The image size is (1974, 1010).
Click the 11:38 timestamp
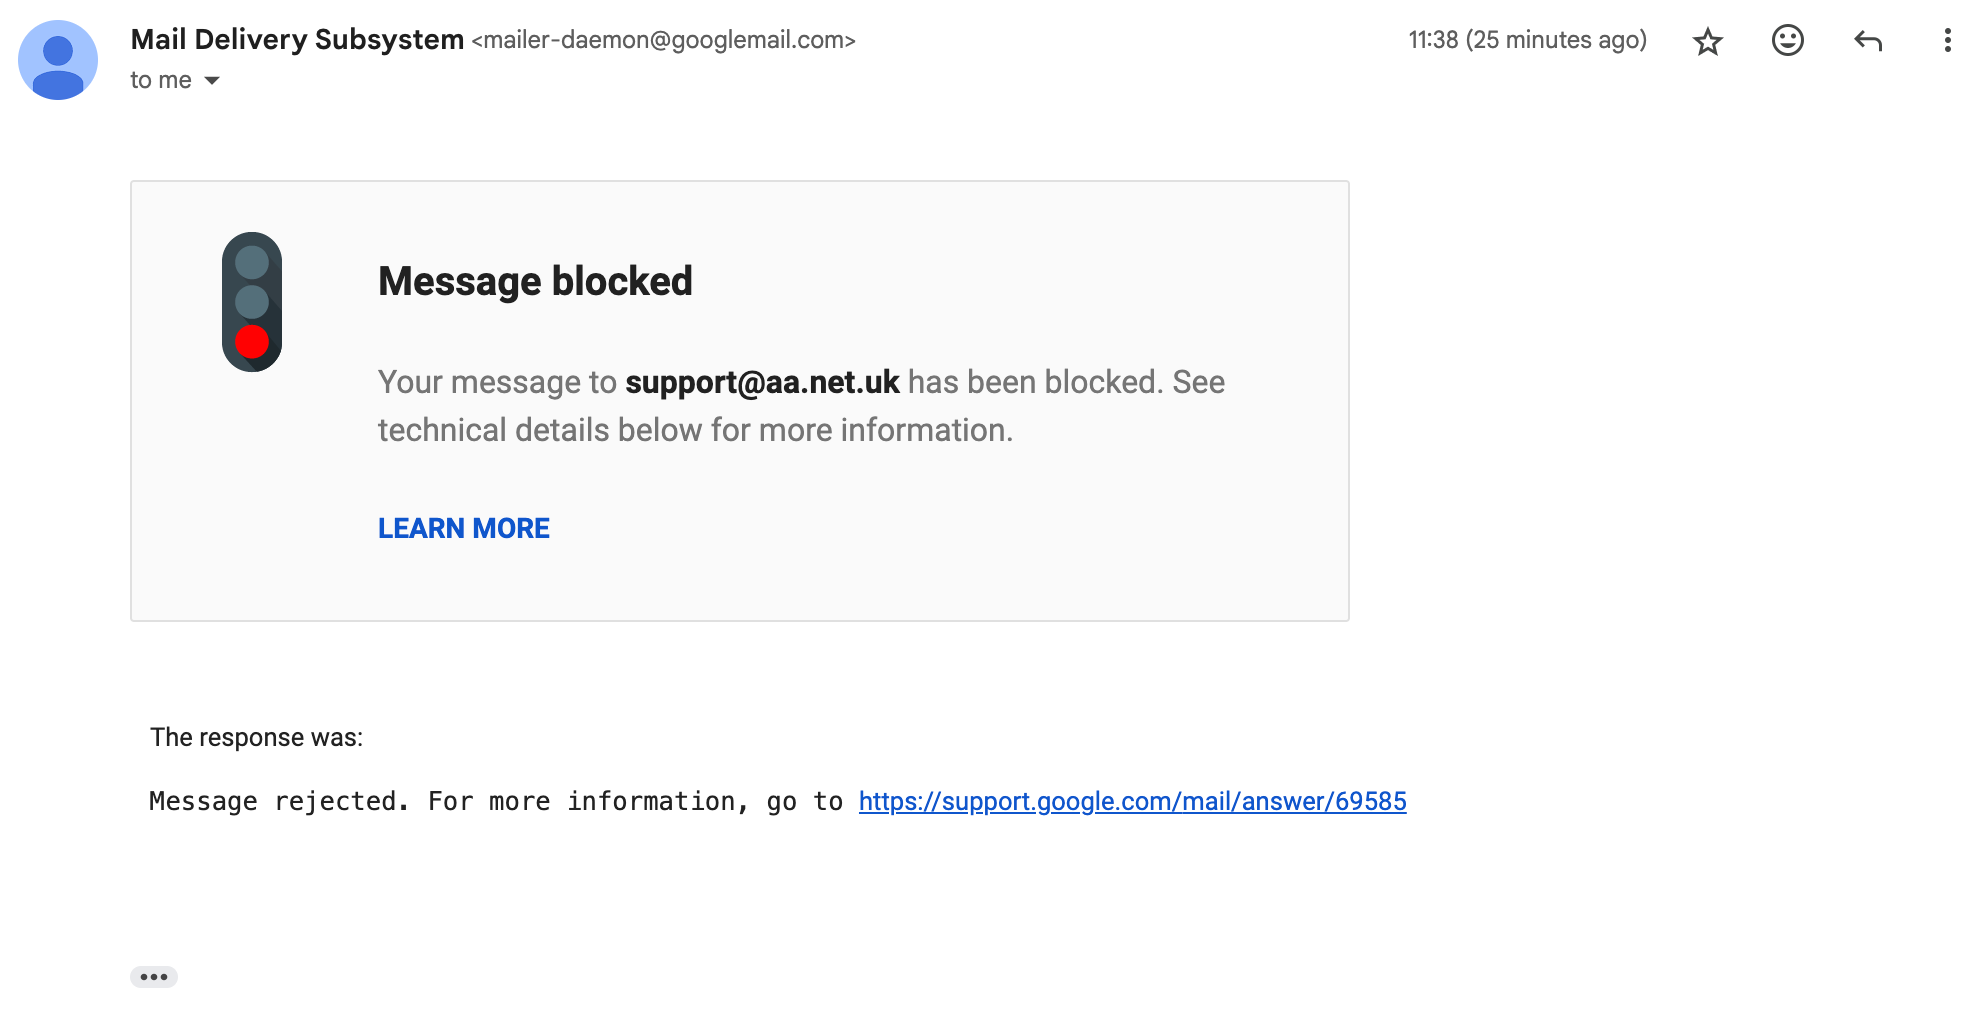(1527, 40)
